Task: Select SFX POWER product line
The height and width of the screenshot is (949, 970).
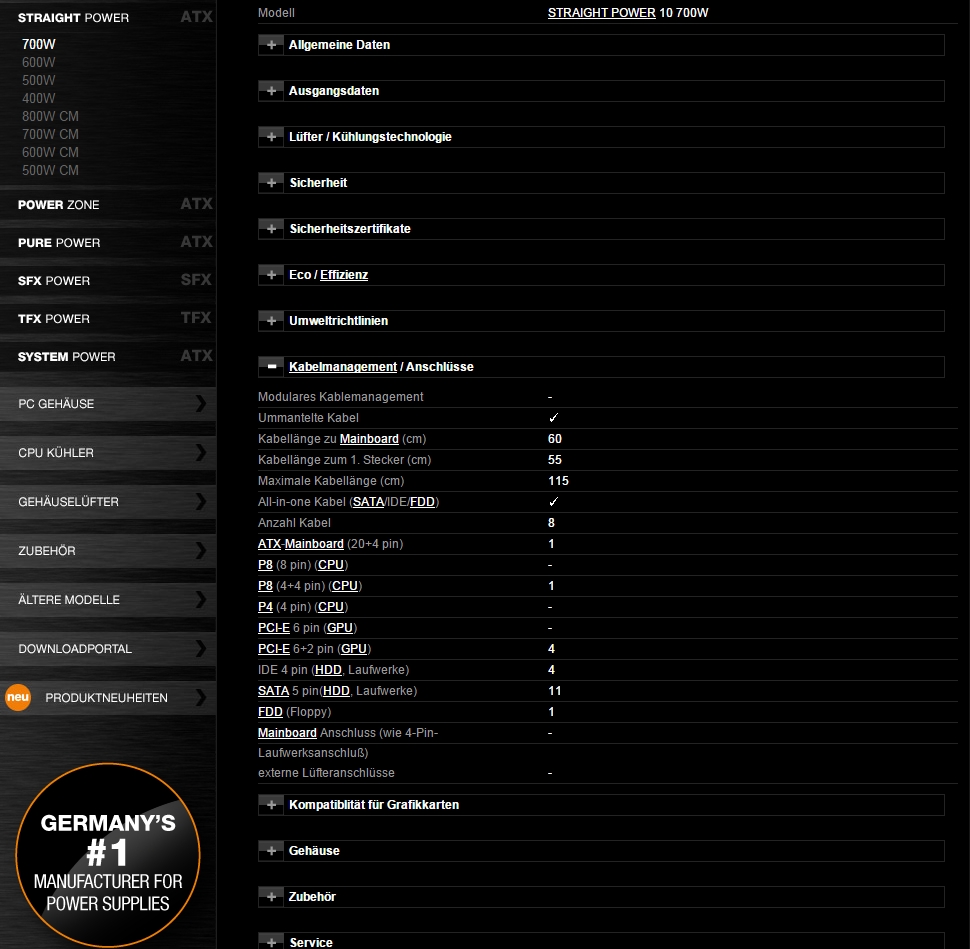Action: pyautogui.click(x=54, y=281)
